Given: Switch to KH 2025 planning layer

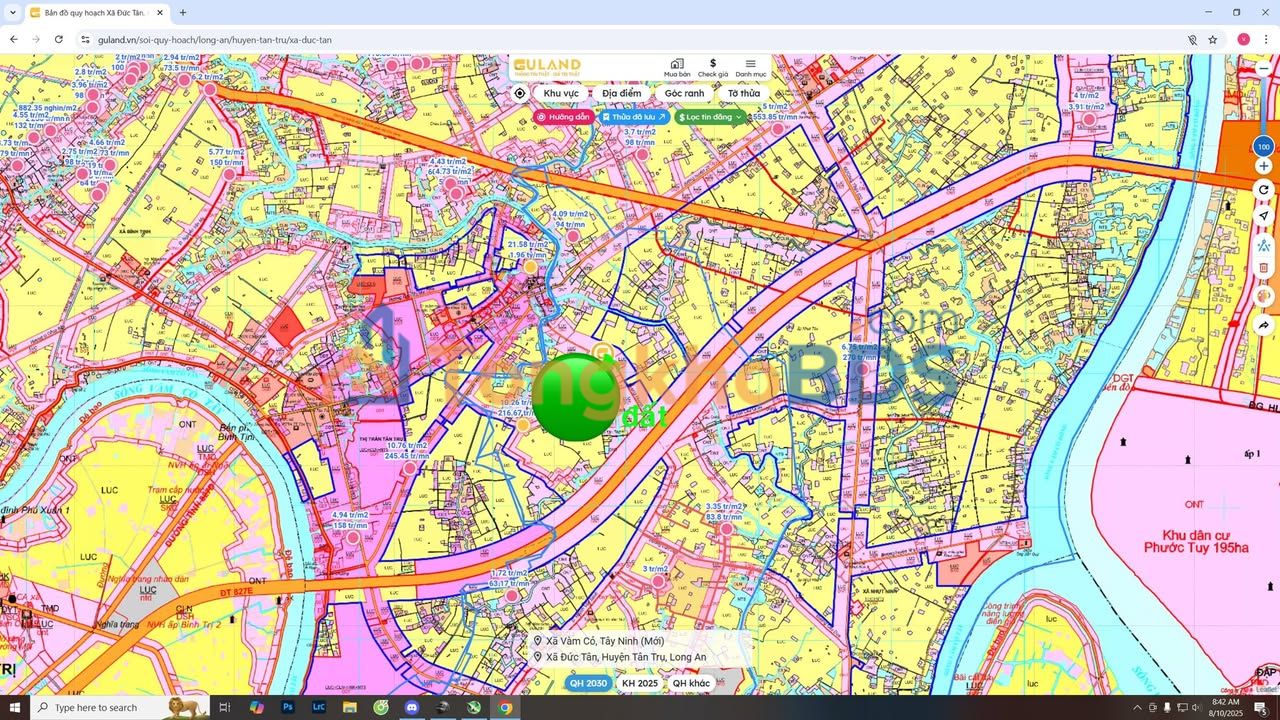Looking at the screenshot, I should [x=640, y=683].
